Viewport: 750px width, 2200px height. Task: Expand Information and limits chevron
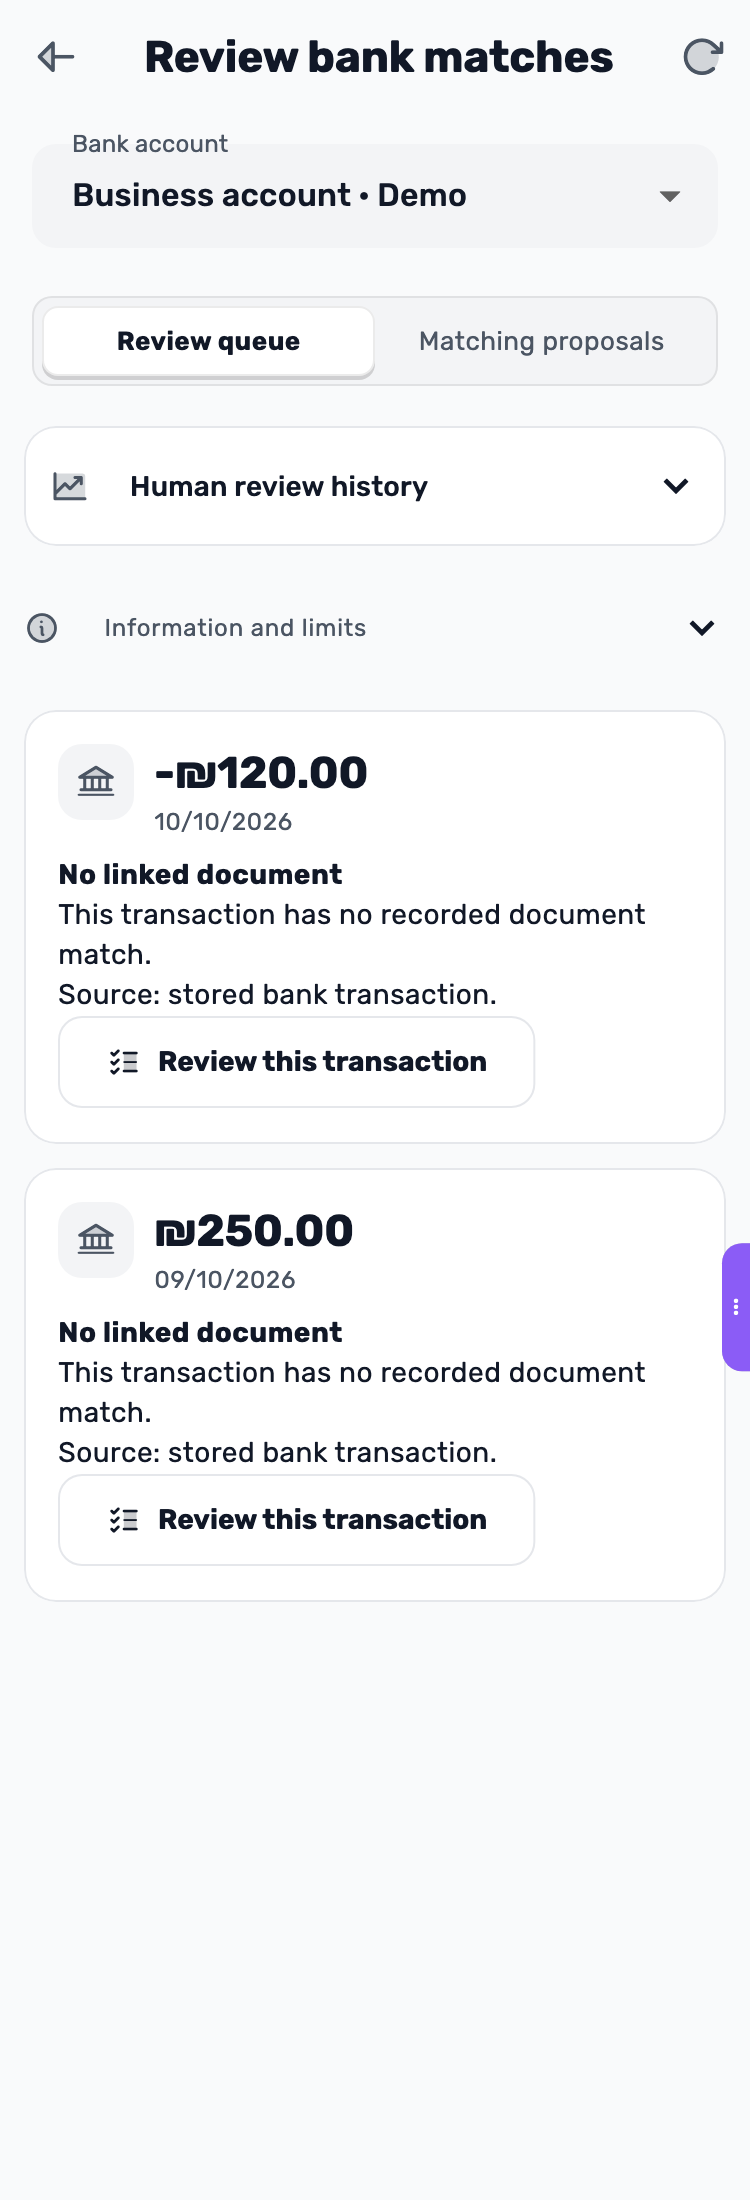[702, 628]
